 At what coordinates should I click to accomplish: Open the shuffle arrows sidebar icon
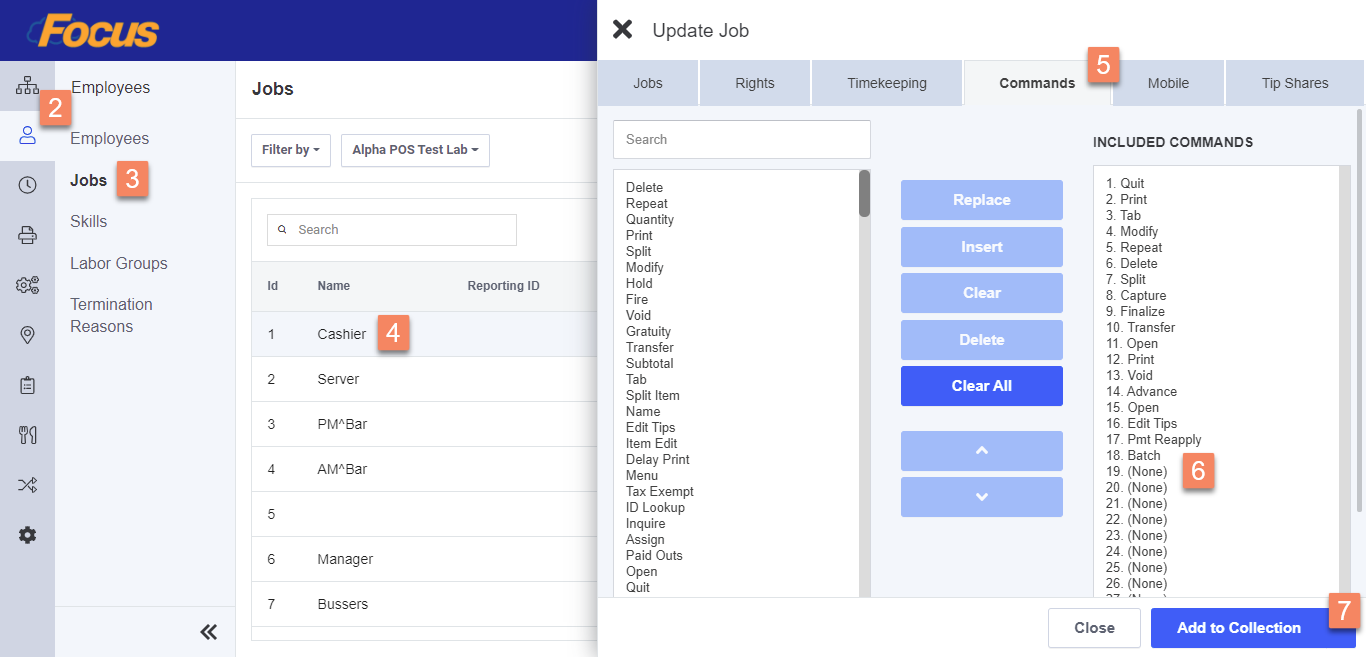(27, 485)
